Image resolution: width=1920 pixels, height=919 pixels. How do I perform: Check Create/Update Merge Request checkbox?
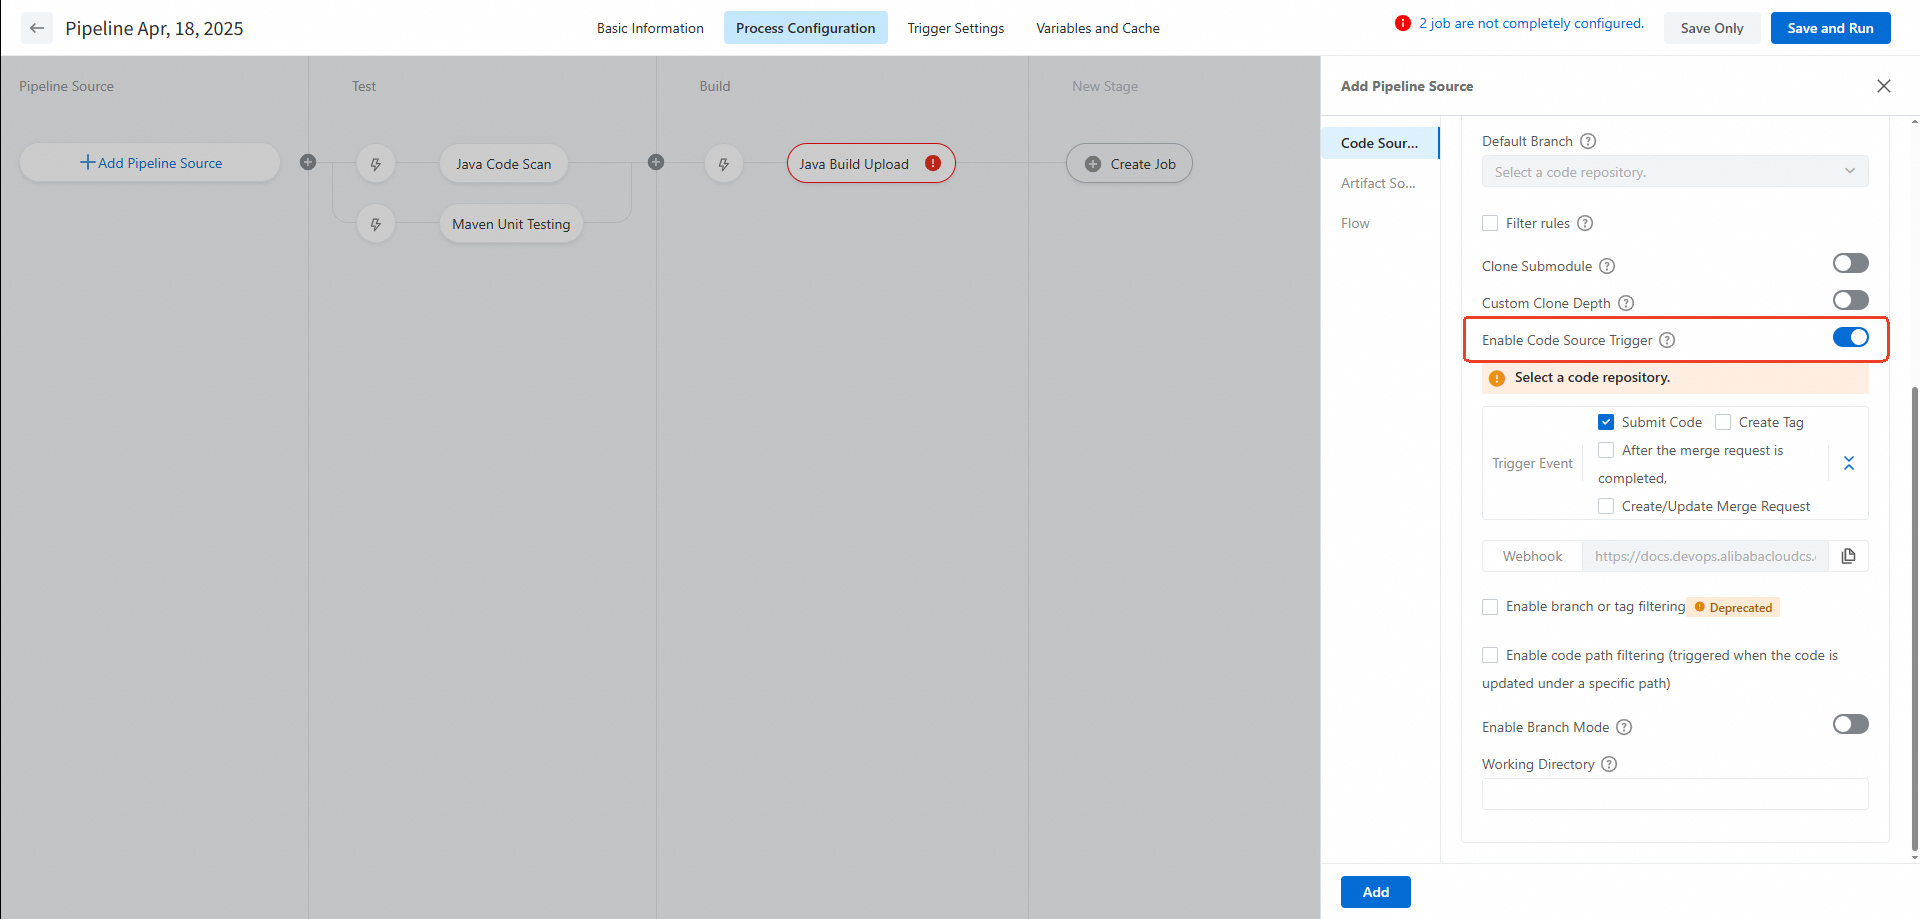(1606, 506)
